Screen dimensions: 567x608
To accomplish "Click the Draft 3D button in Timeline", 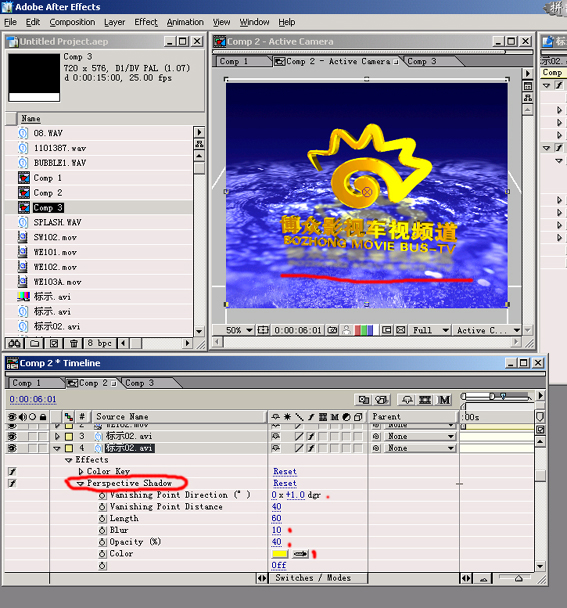I will pyautogui.click(x=382, y=400).
